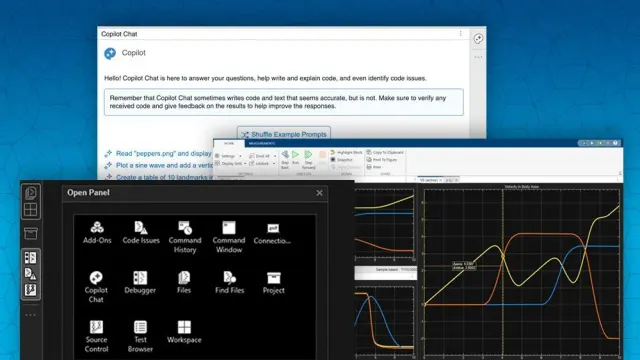Switch to the HOME tab in the scope window

tap(229, 143)
